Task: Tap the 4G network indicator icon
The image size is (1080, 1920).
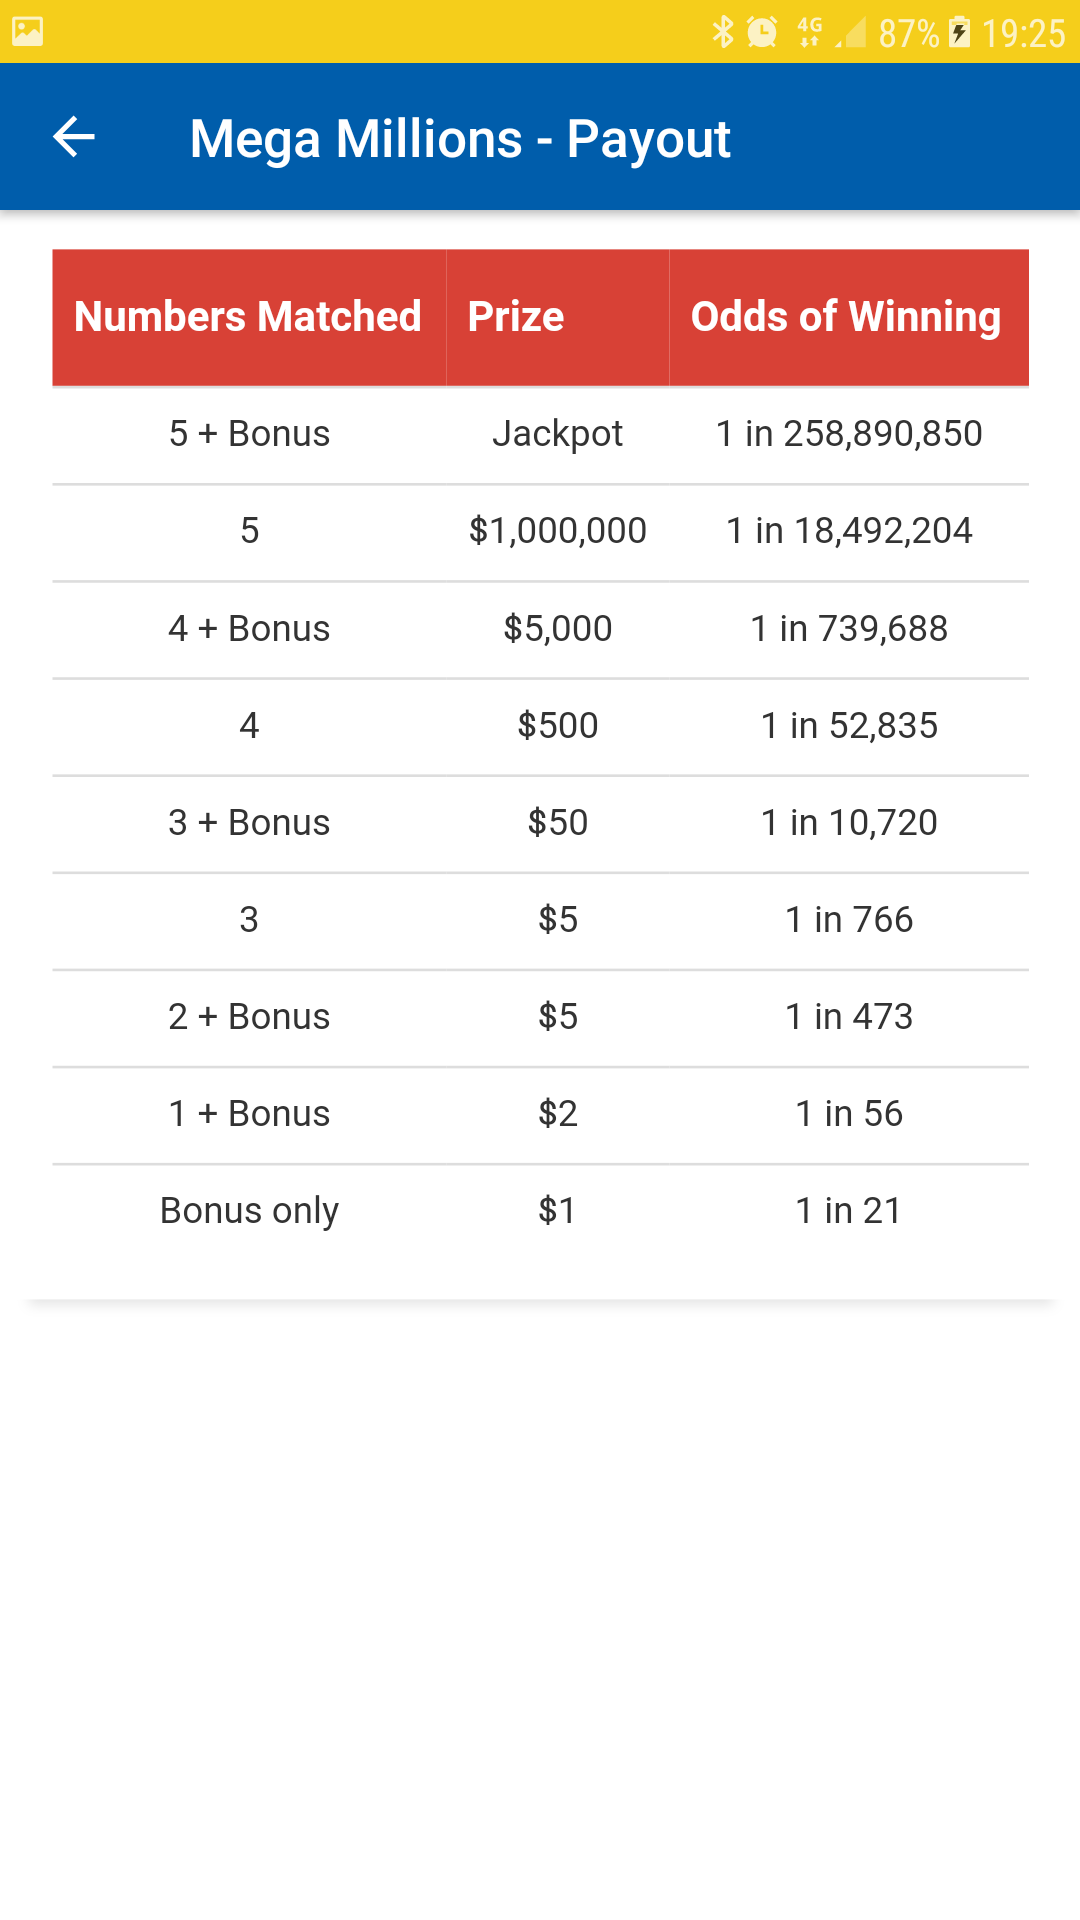Action: tap(809, 32)
